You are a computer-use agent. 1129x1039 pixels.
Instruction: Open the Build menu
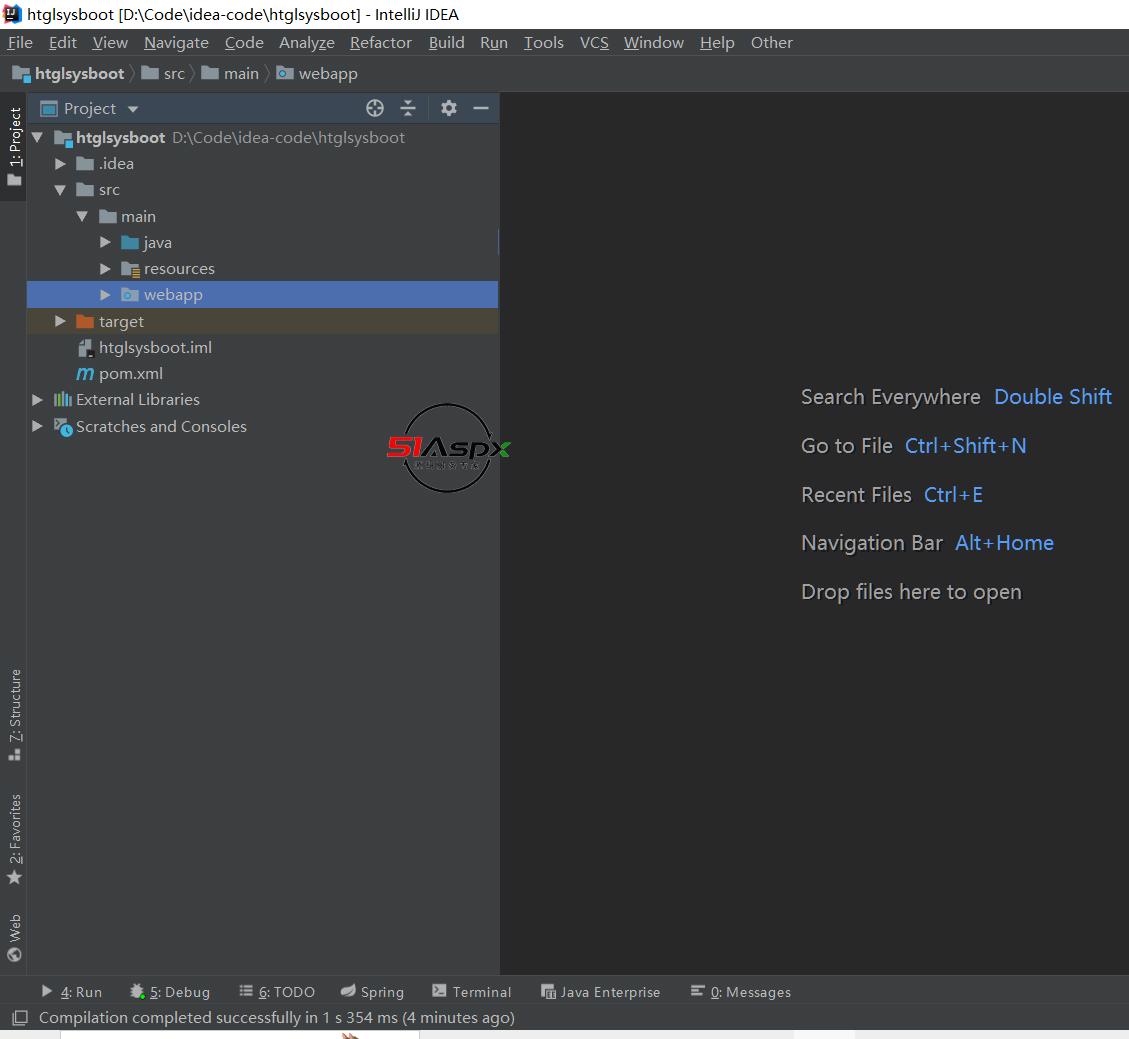446,42
